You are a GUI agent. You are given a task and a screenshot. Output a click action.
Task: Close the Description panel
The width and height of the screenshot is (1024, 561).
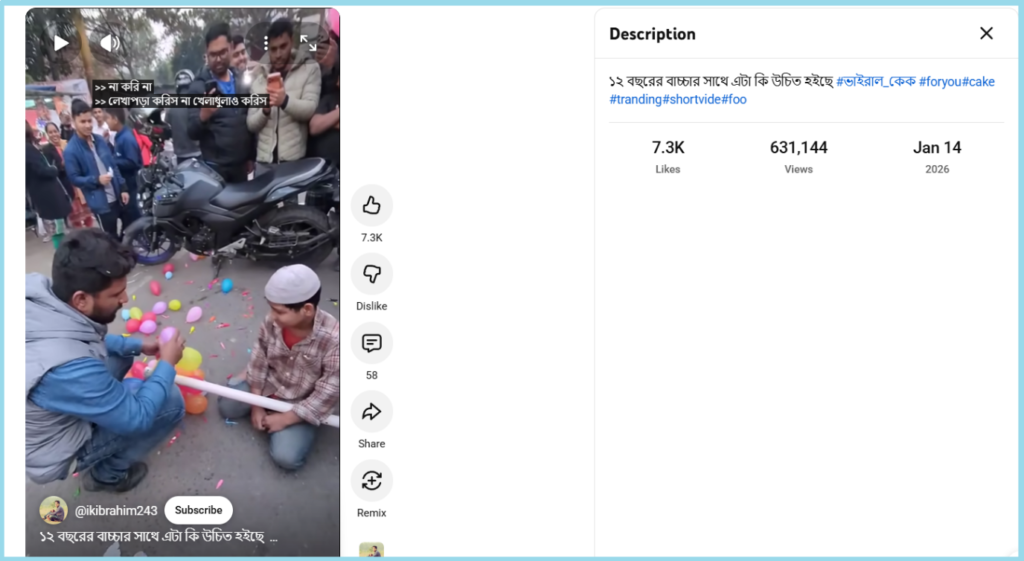[986, 33]
